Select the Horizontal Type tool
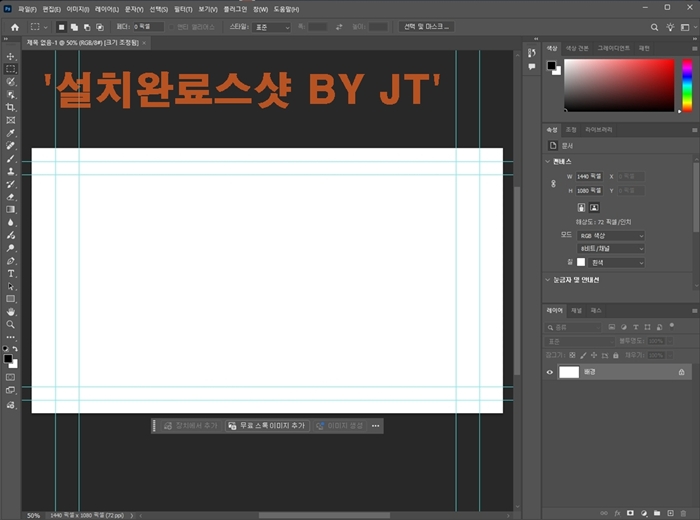 click(x=11, y=273)
